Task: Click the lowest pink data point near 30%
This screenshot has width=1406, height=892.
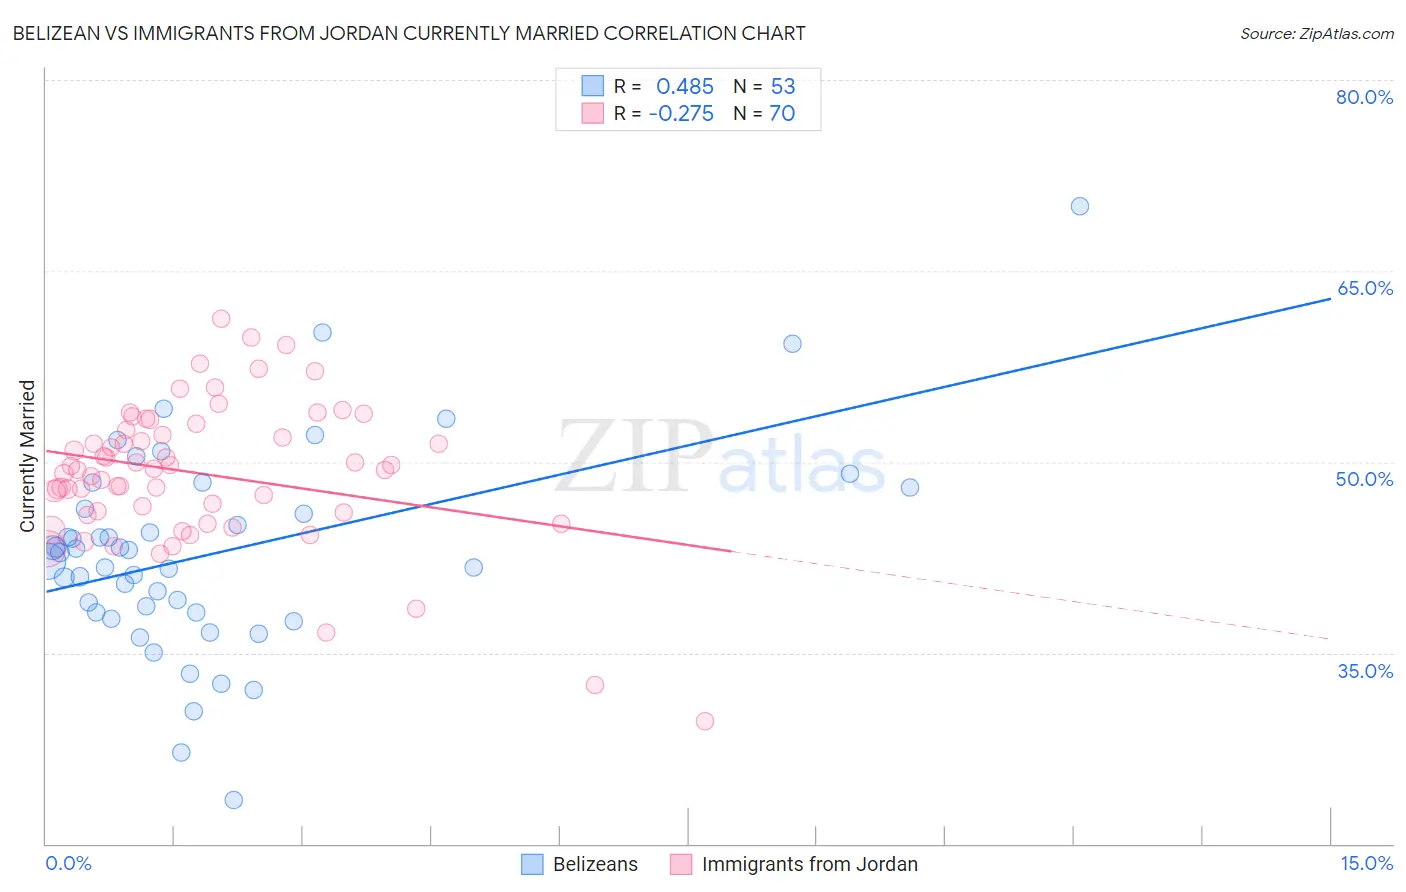Action: [x=705, y=721]
